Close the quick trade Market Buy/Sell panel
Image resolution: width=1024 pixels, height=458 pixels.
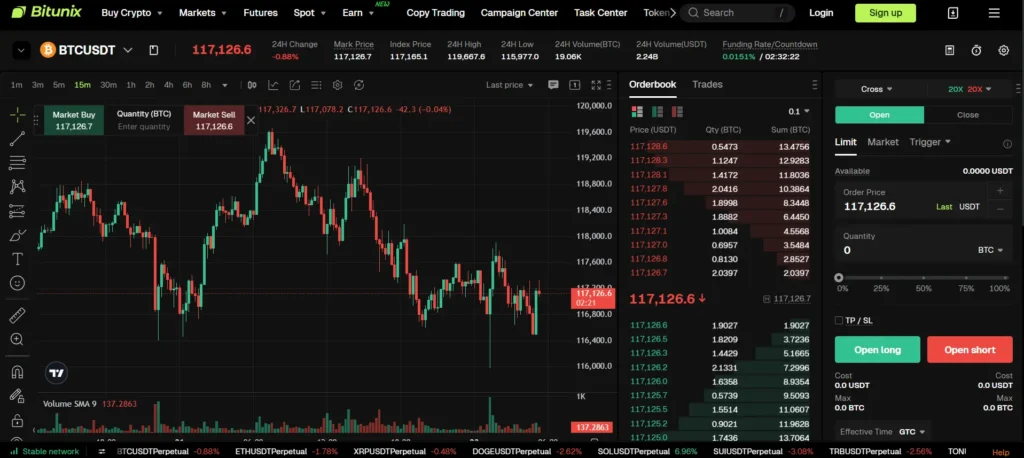[x=251, y=120]
